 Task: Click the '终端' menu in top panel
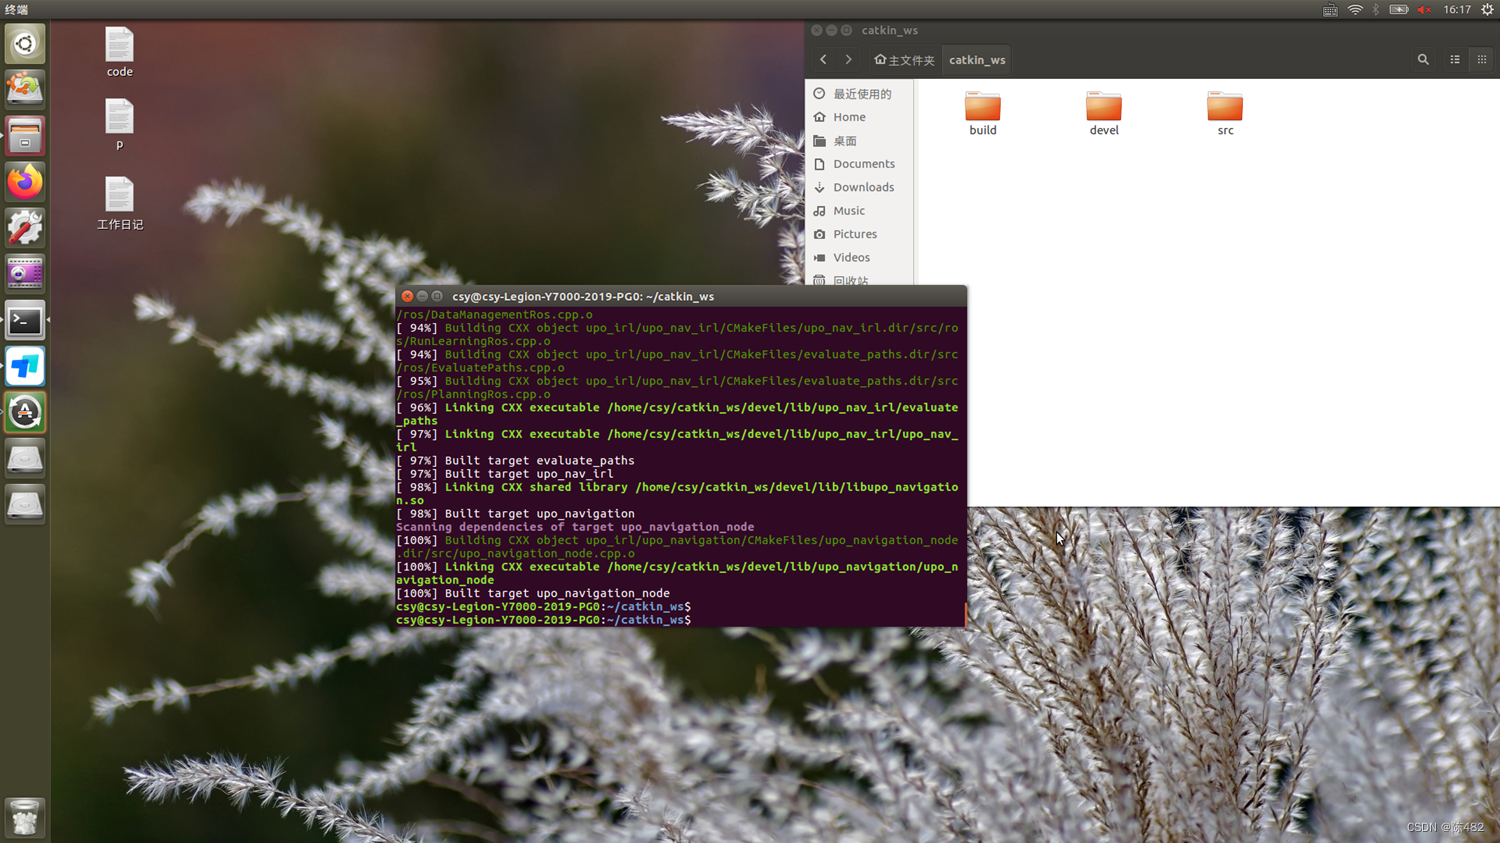click(16, 10)
